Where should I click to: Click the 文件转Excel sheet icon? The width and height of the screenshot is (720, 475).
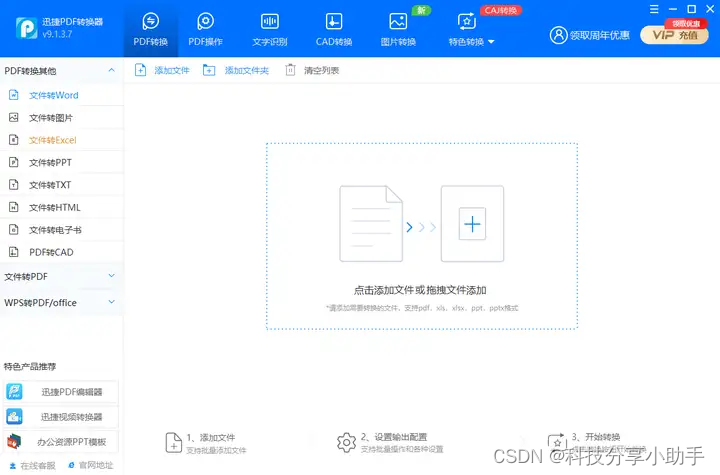pos(14,140)
